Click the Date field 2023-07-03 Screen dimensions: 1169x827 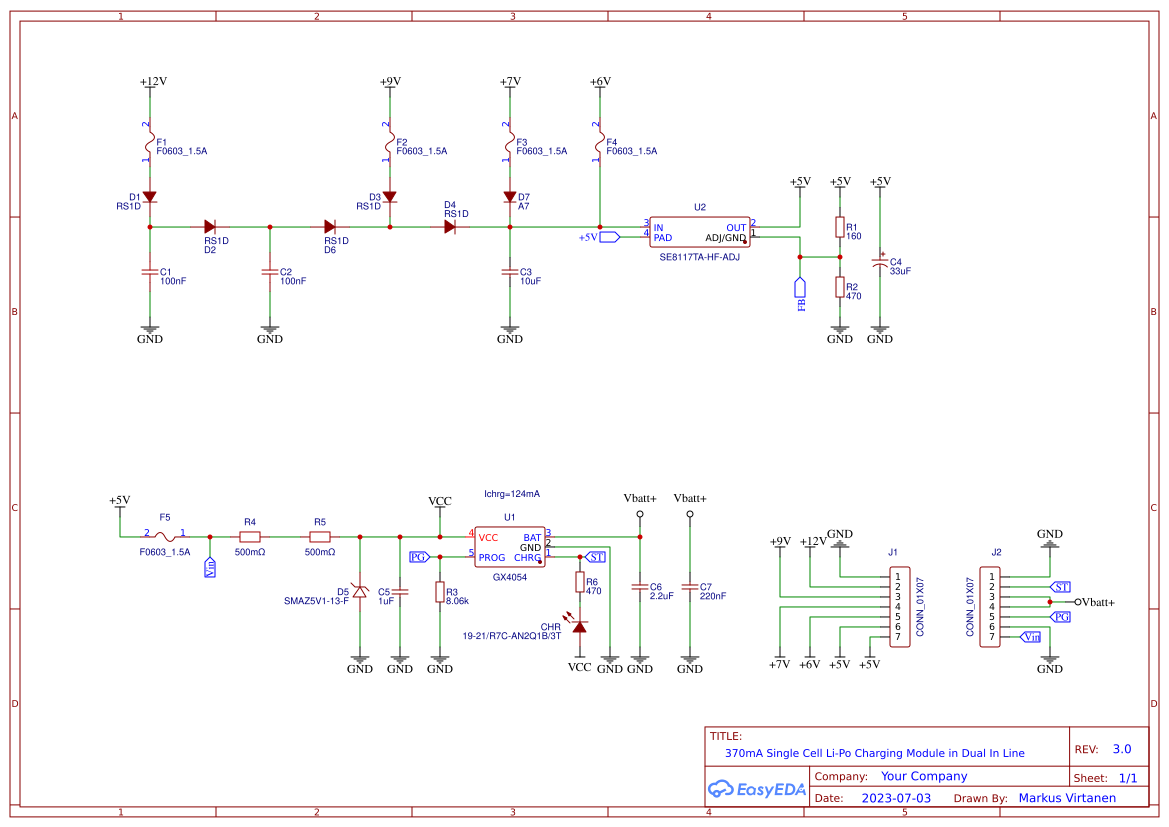895,798
